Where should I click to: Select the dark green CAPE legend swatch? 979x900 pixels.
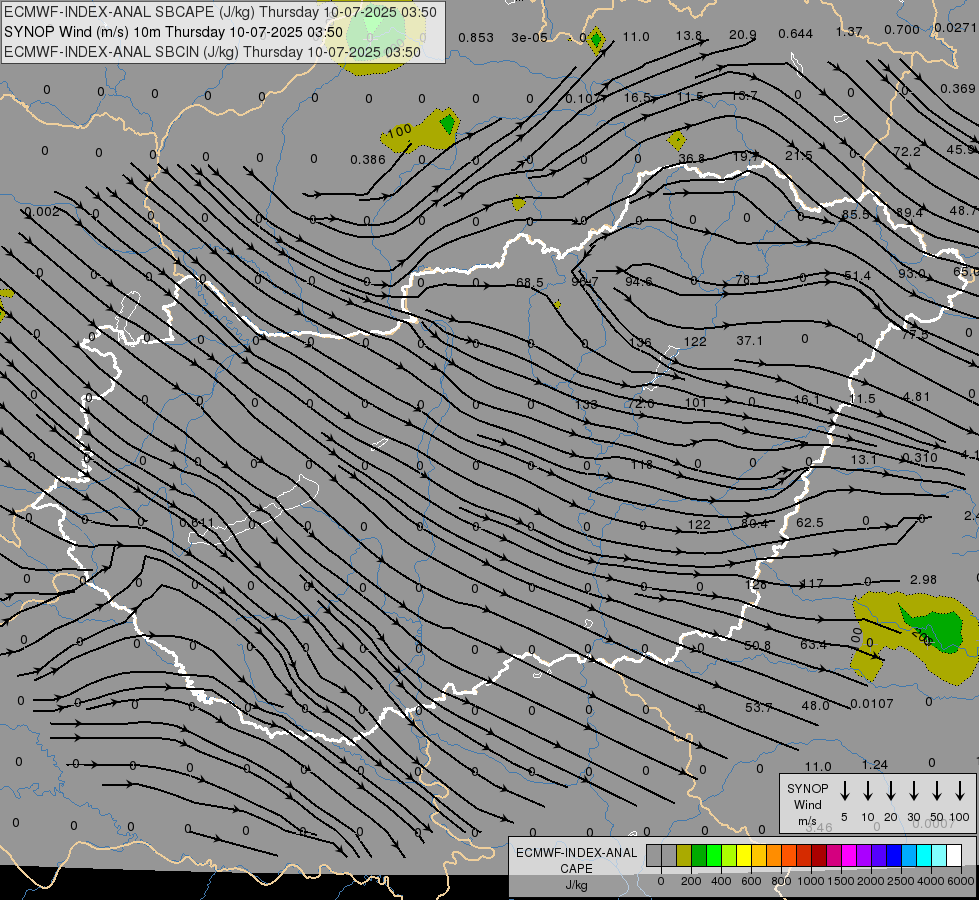[x=699, y=855]
